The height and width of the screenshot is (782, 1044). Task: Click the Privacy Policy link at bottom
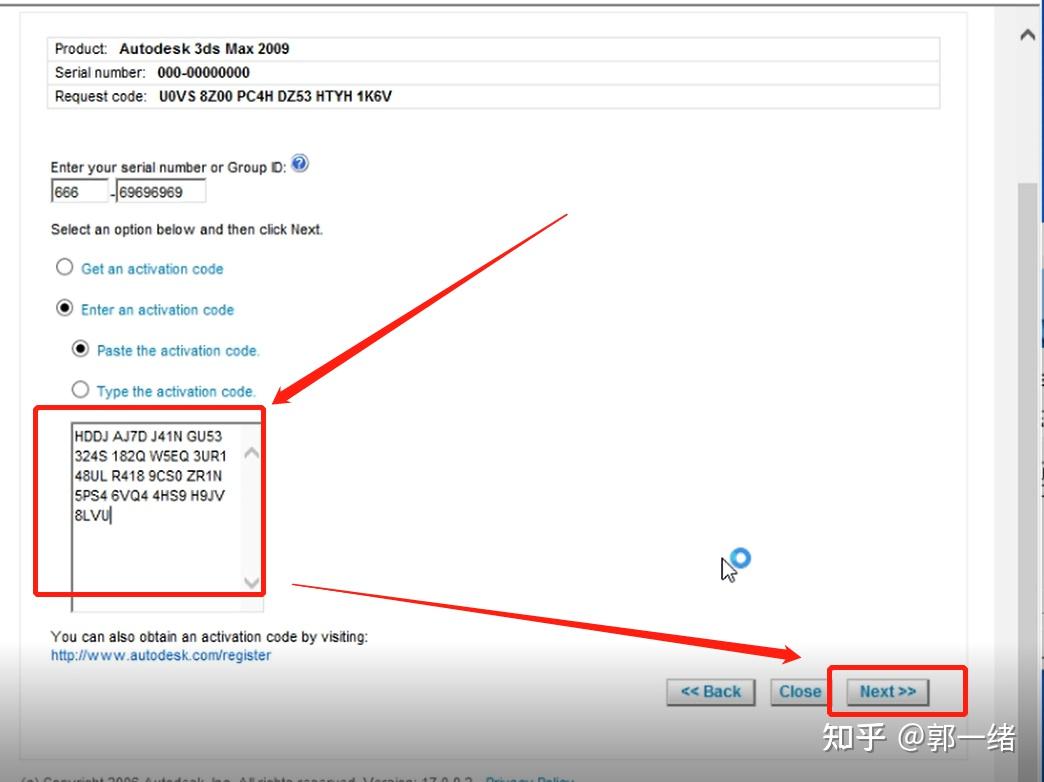tap(529, 778)
